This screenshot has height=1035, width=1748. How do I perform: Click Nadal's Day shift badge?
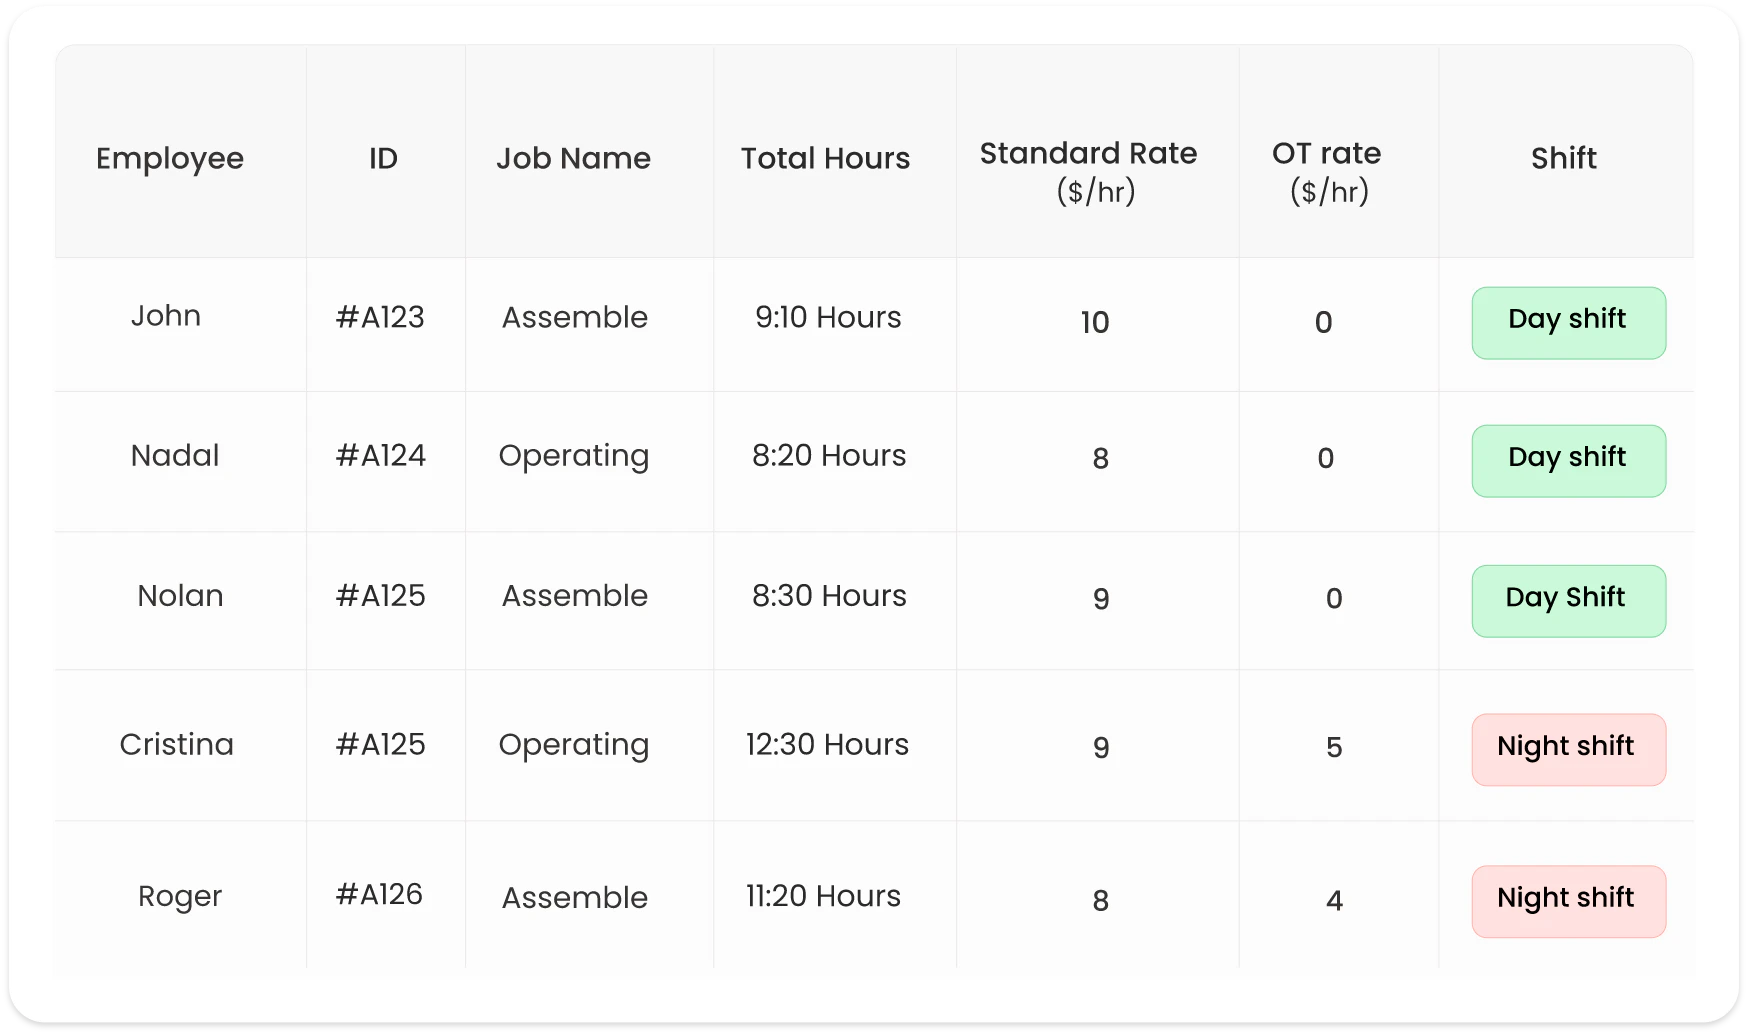coord(1568,461)
